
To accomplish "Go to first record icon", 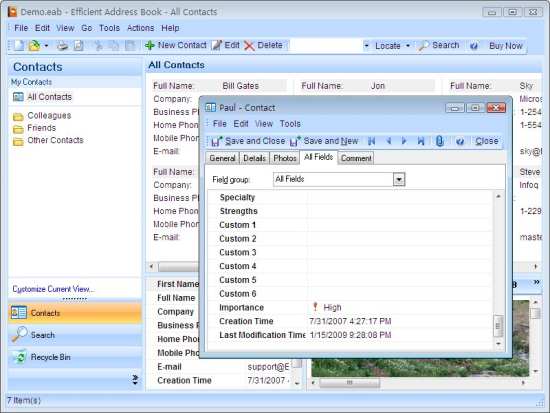I will 371,141.
